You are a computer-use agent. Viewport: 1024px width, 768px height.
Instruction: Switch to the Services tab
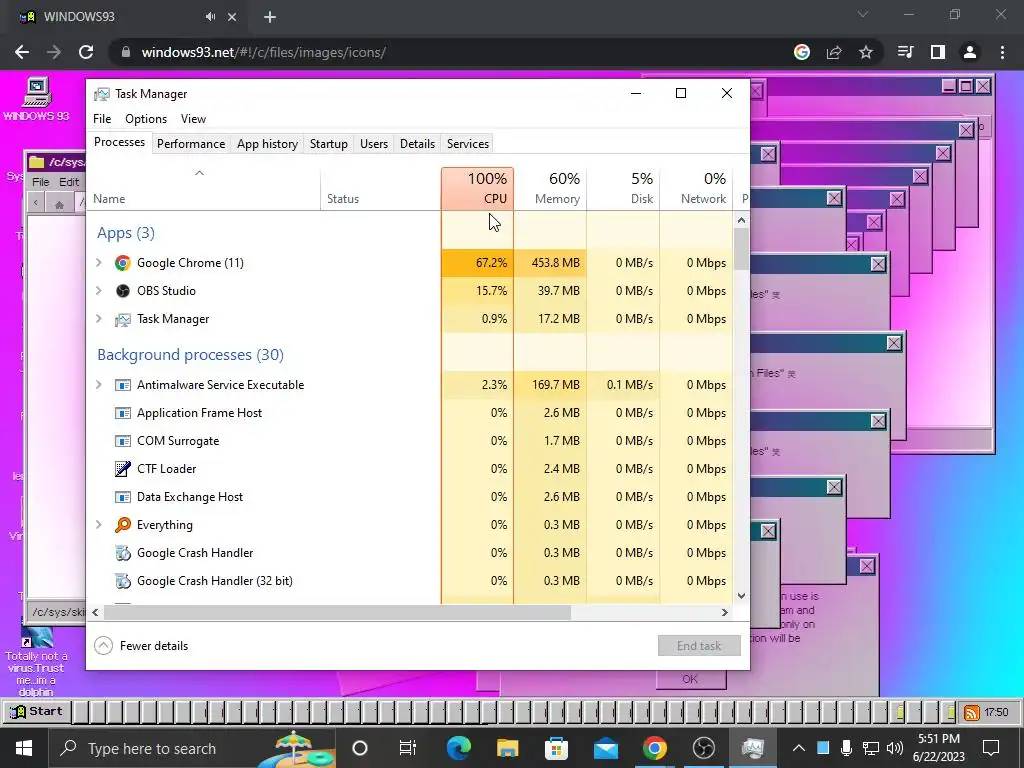pos(468,144)
